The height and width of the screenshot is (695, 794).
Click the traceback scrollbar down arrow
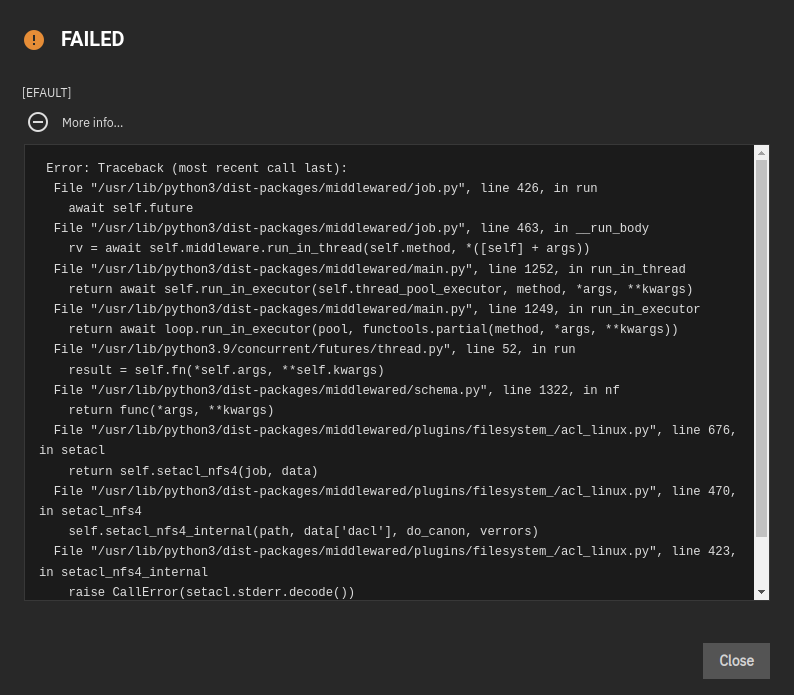[761, 592]
